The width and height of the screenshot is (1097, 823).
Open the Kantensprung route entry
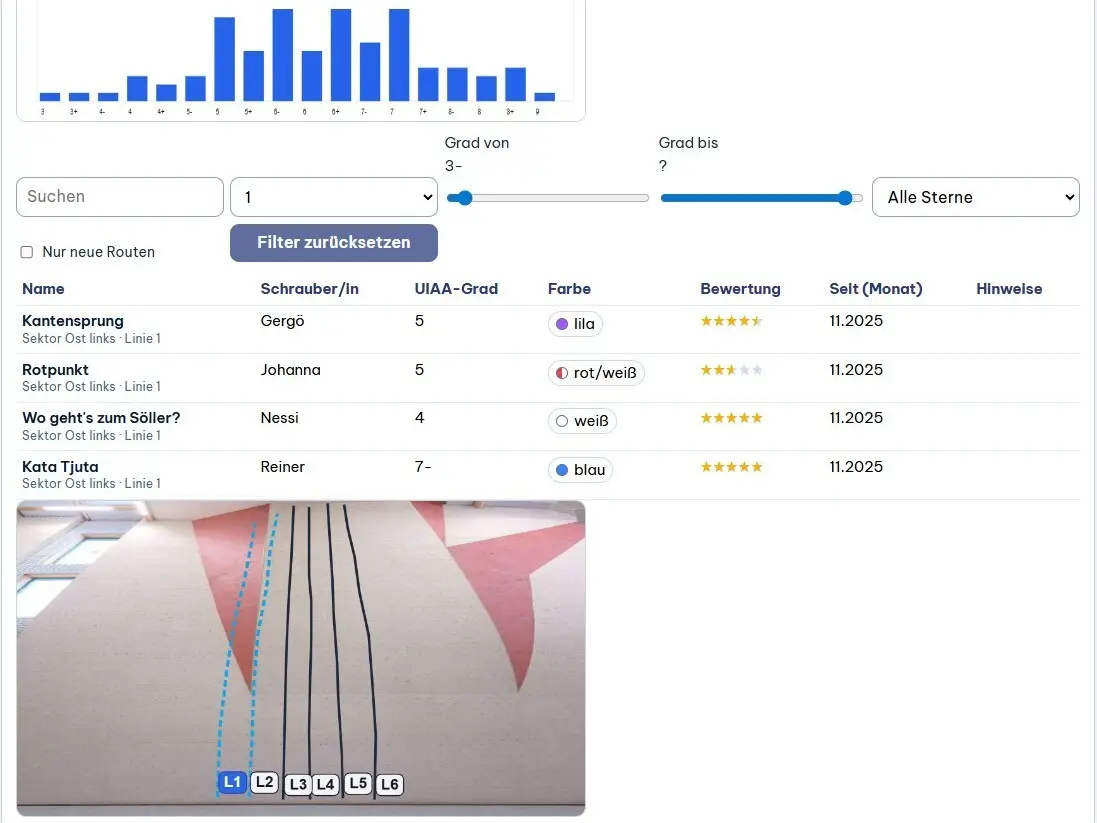coord(73,321)
